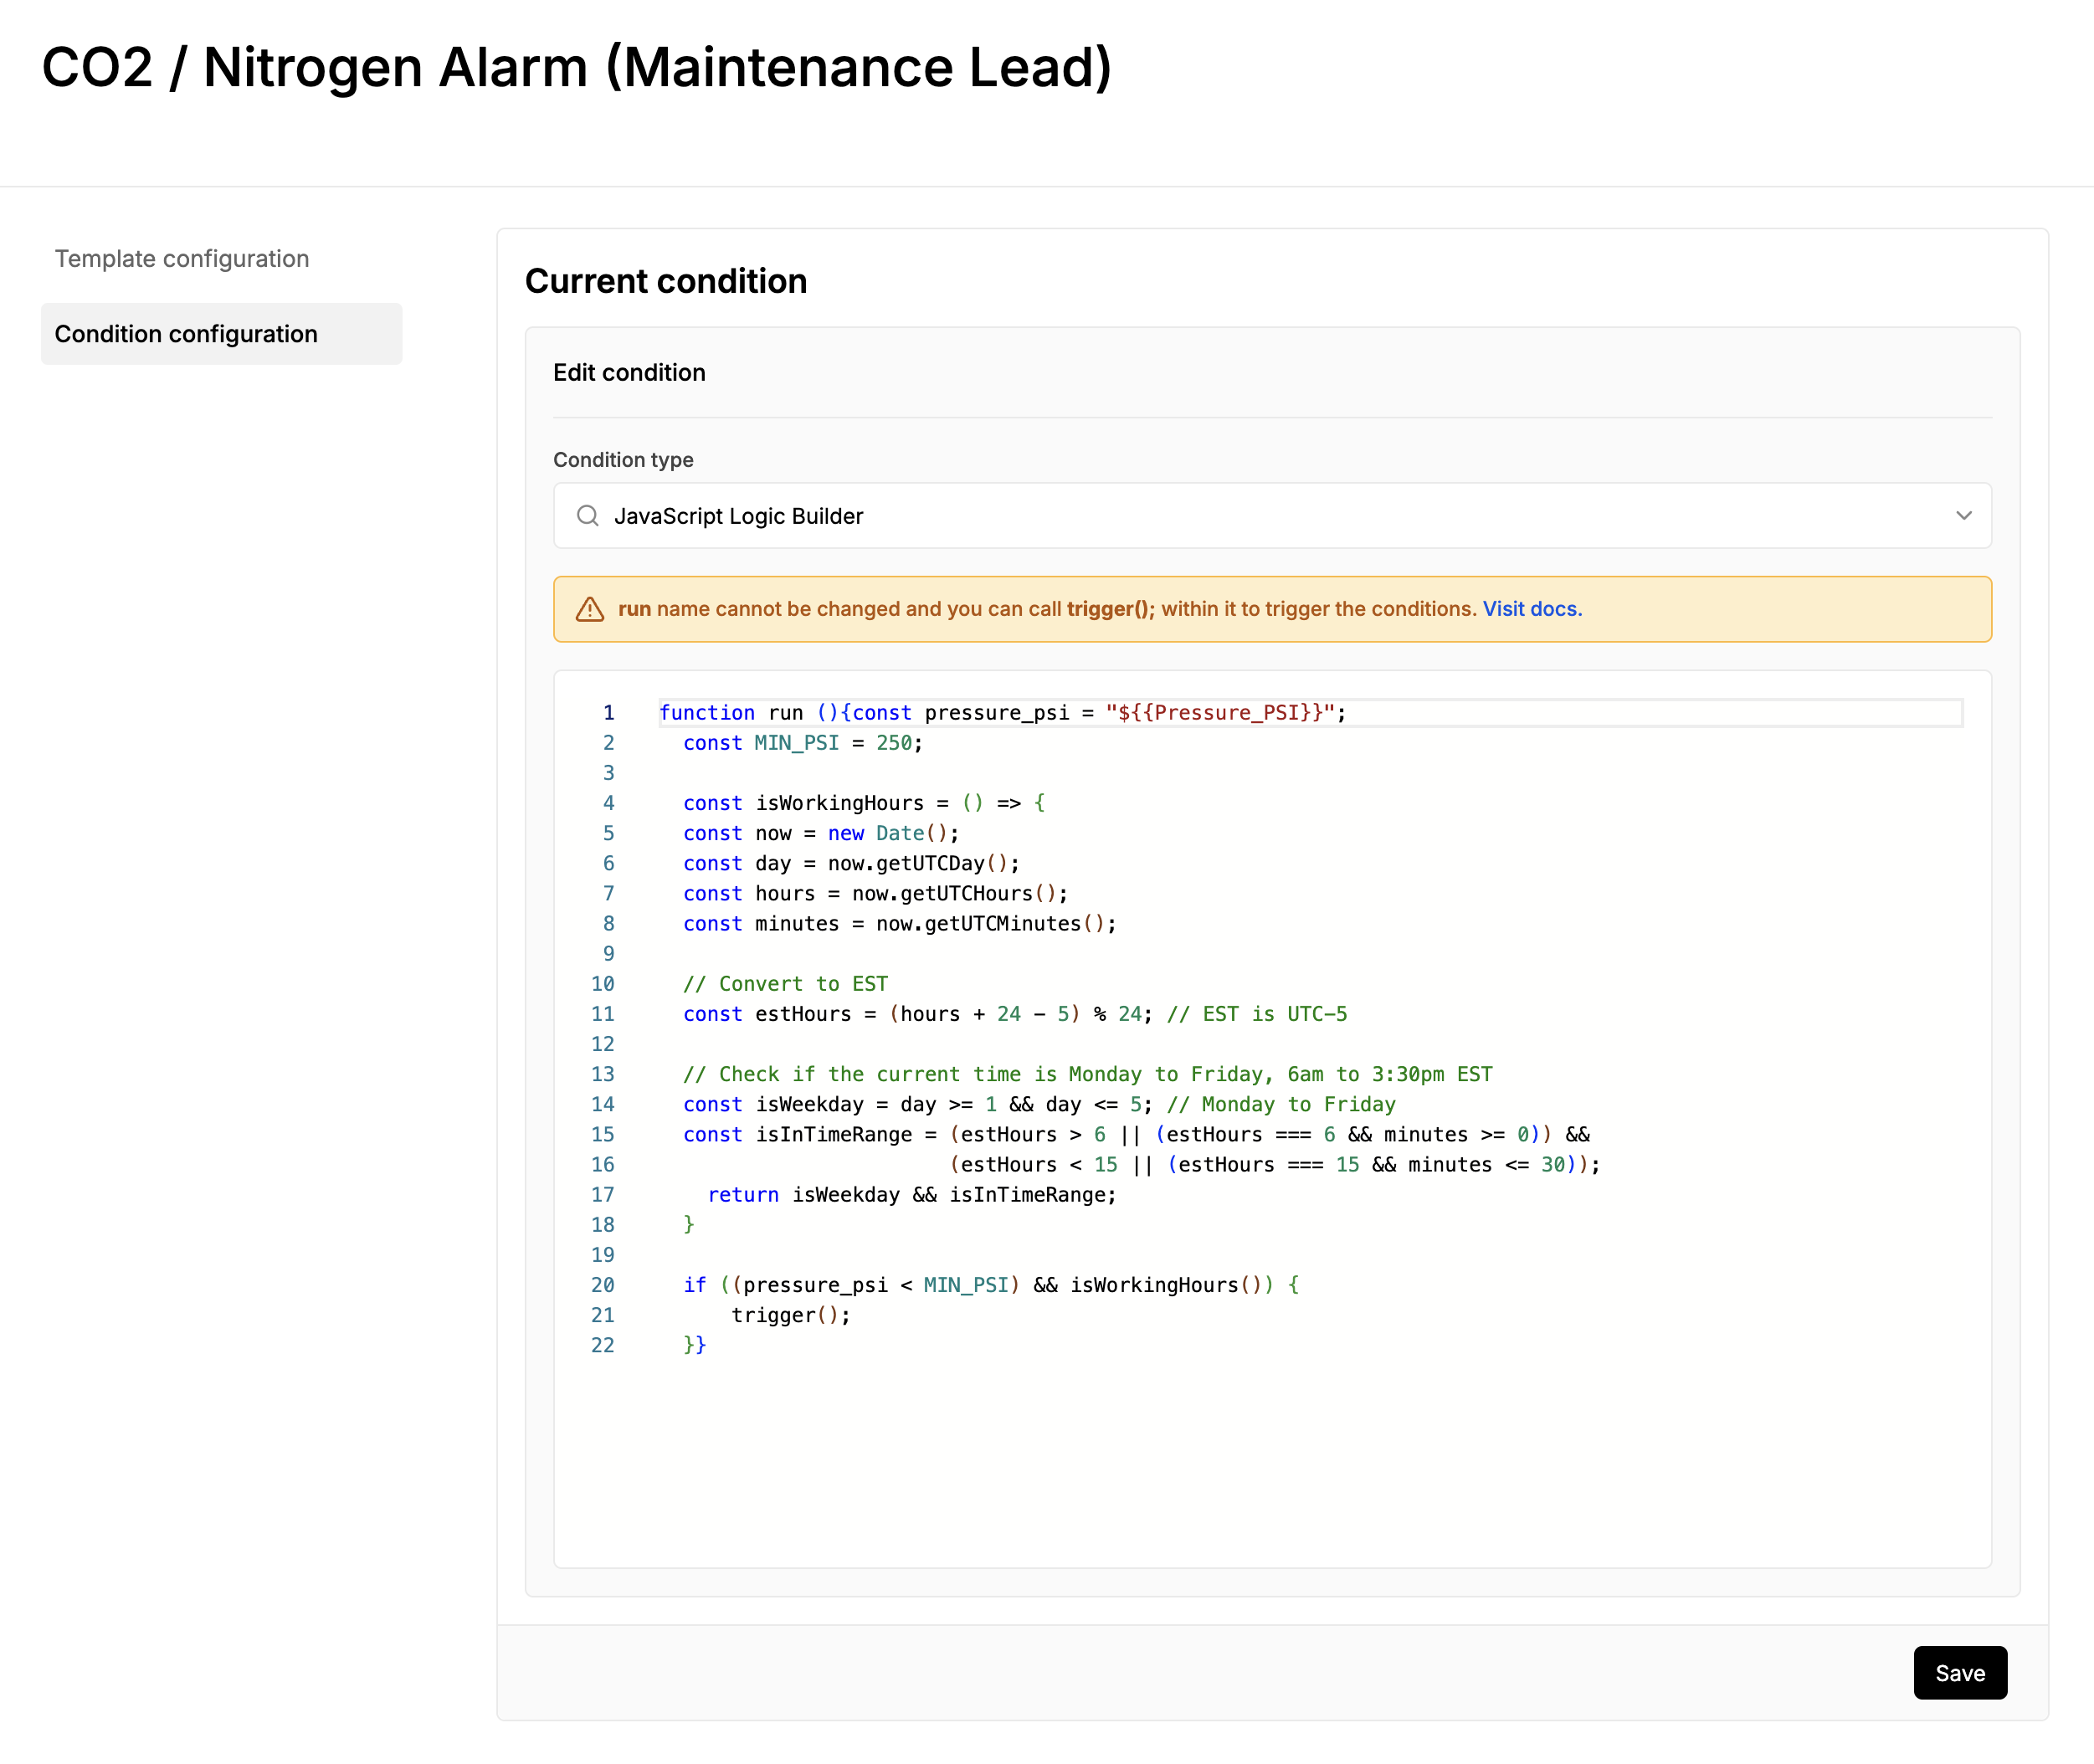Select Condition configuration sidebar item
The image size is (2094, 1764).
click(x=222, y=334)
